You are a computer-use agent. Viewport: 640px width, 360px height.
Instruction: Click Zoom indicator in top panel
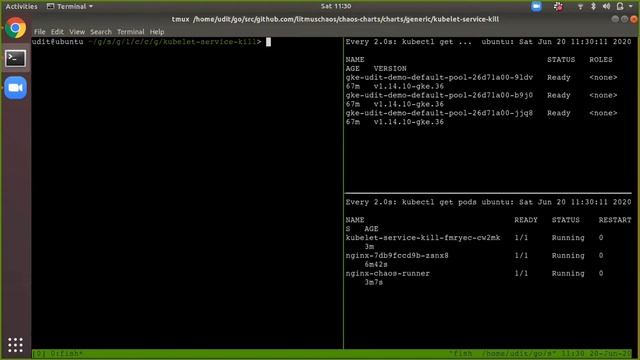point(536,6)
